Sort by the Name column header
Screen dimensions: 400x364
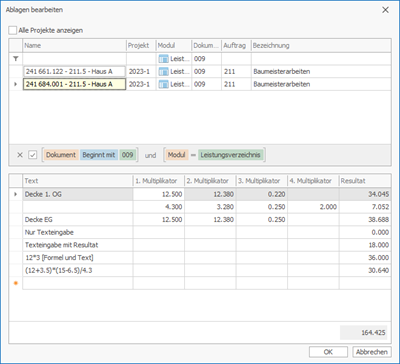74,46
